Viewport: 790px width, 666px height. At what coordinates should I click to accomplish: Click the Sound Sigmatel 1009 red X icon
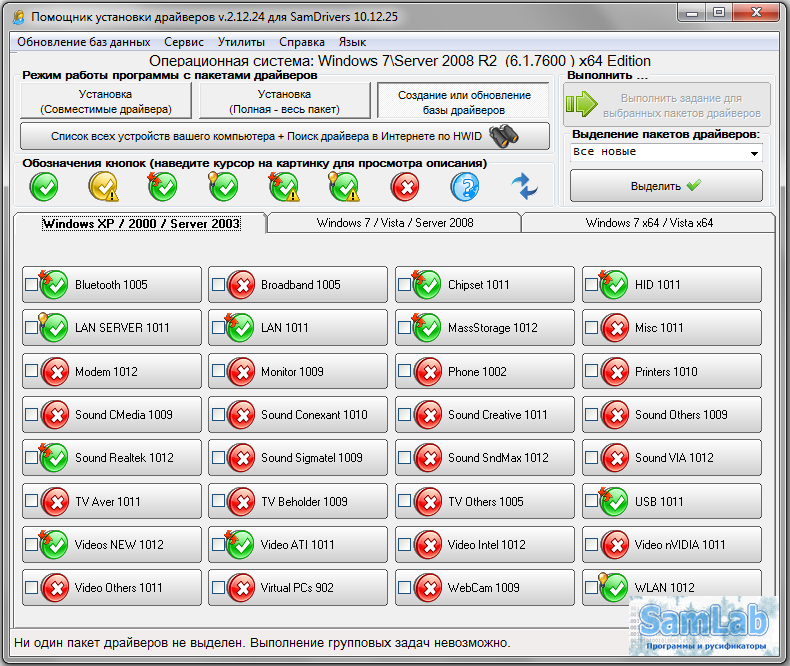(x=241, y=458)
